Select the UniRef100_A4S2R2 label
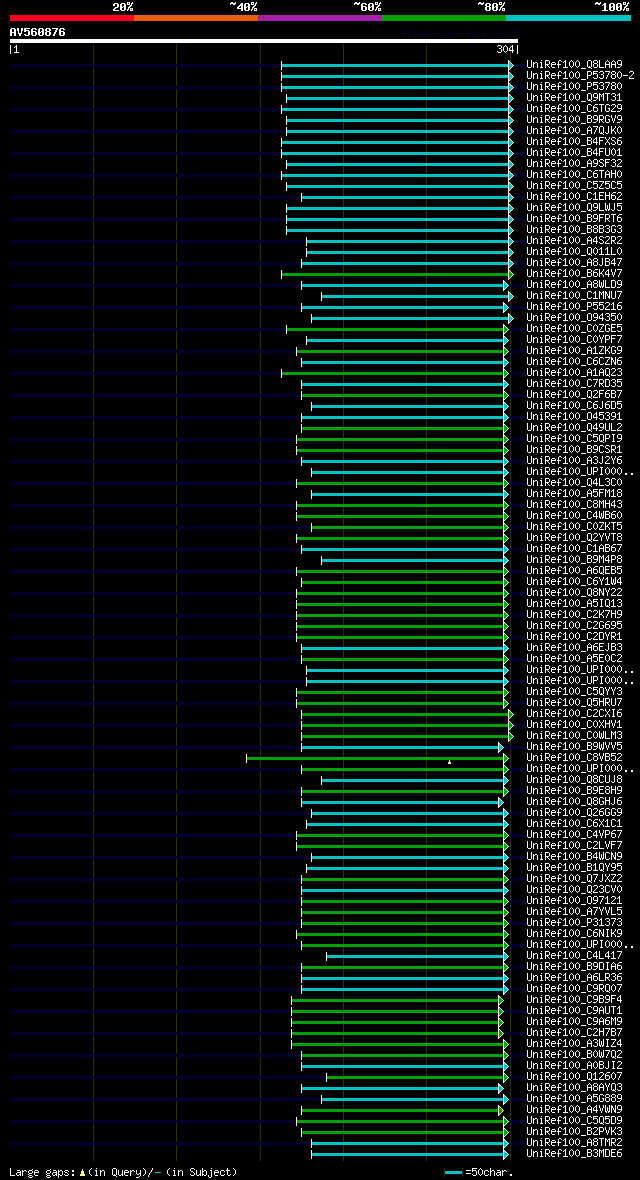This screenshot has height=1180, width=640. tap(574, 240)
